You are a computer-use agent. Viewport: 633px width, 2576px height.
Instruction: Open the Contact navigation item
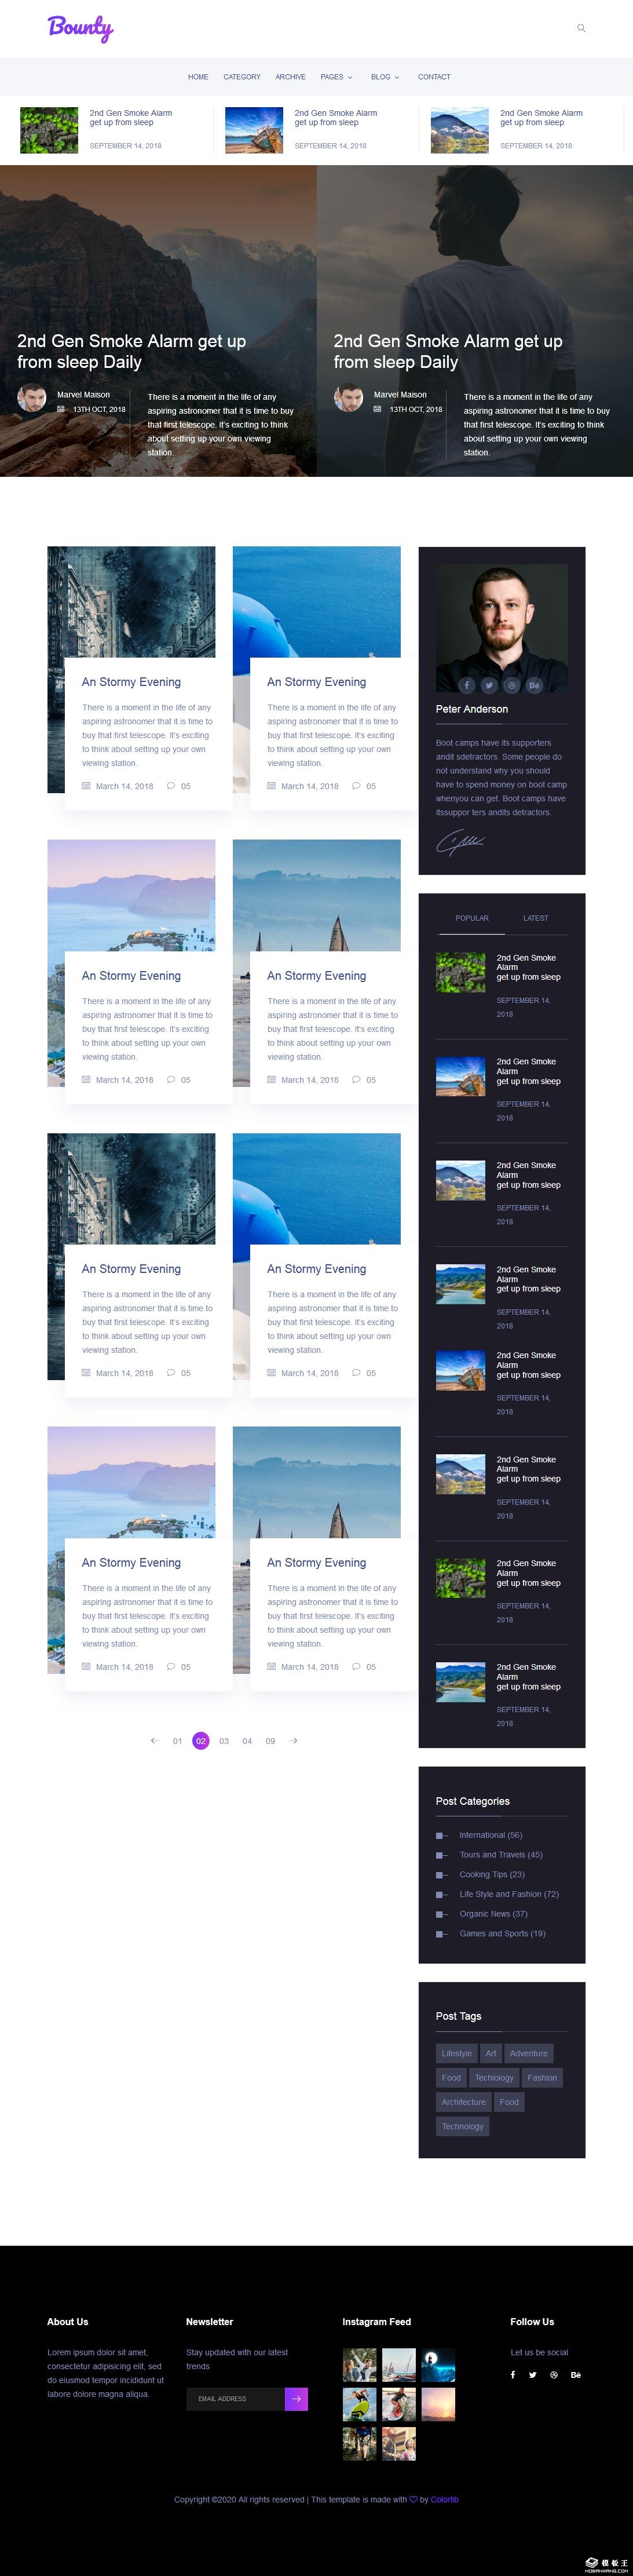tap(434, 77)
